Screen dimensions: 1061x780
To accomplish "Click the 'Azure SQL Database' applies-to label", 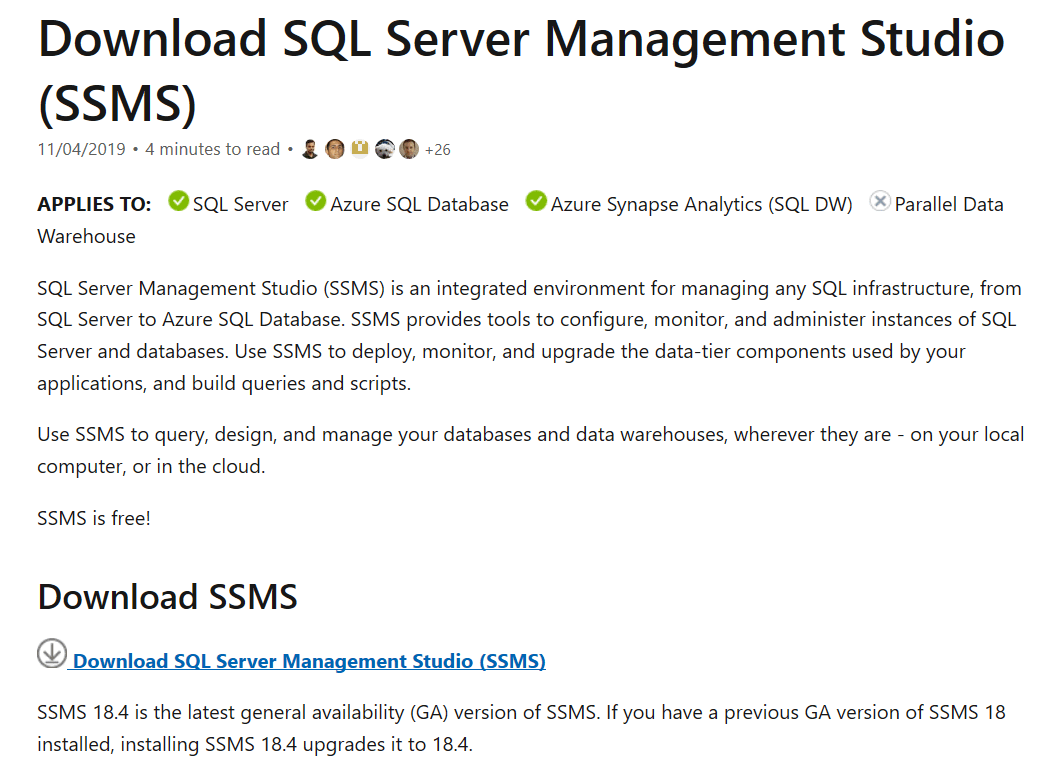I will [x=420, y=204].
